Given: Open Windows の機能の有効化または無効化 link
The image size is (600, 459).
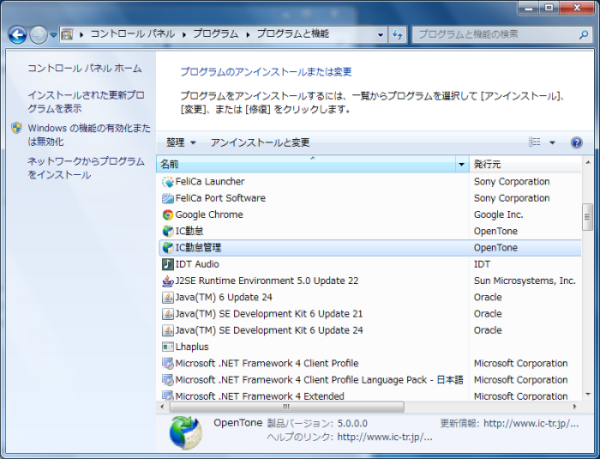Looking at the screenshot, I should tap(89, 135).
